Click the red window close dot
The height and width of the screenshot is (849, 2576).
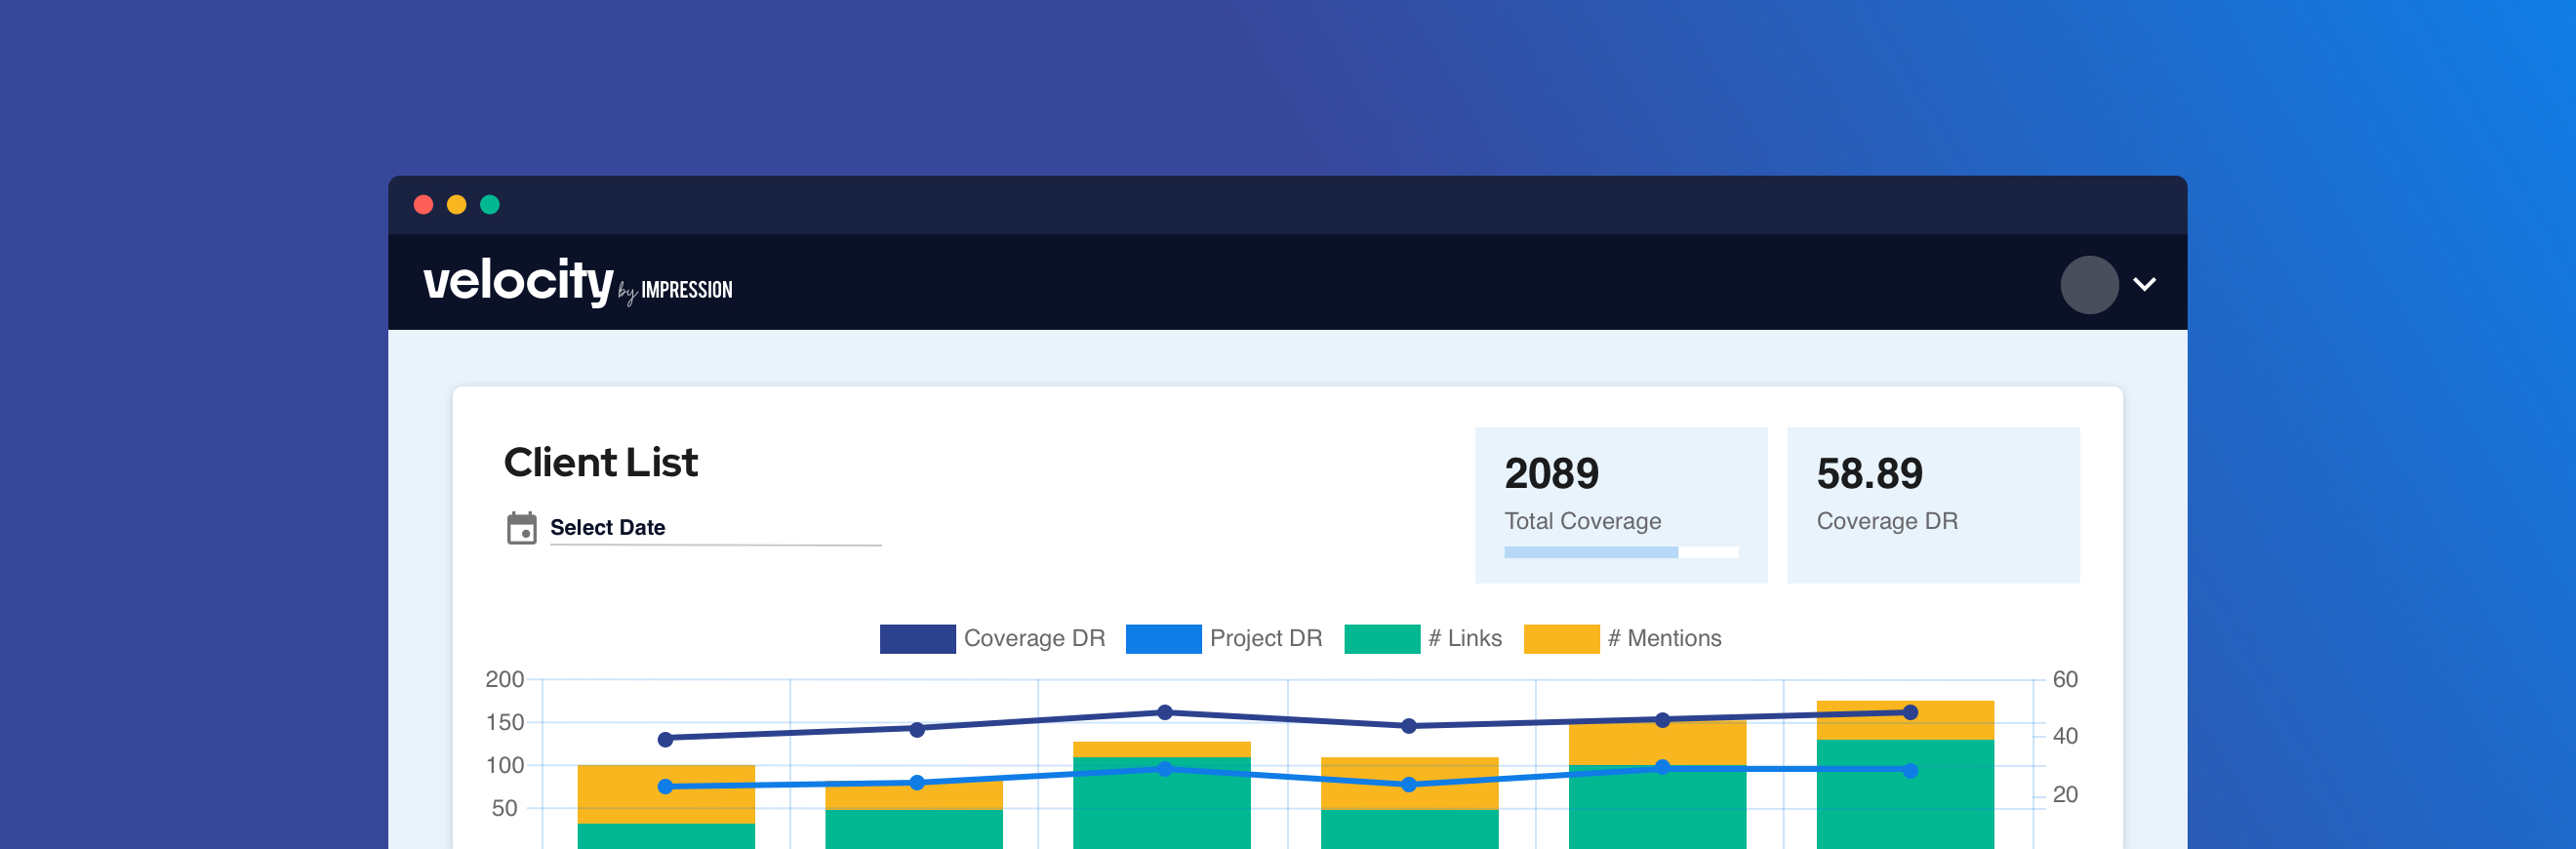(423, 205)
